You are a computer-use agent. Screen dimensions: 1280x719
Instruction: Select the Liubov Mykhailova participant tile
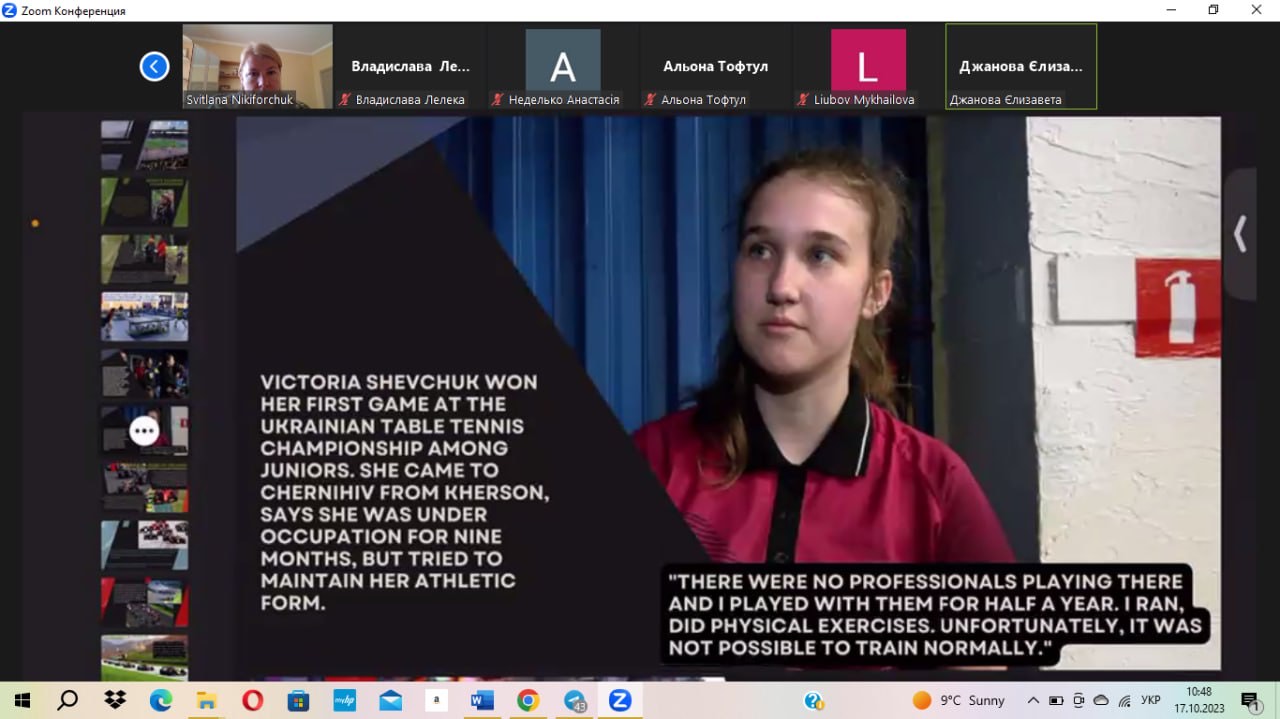[x=867, y=66]
